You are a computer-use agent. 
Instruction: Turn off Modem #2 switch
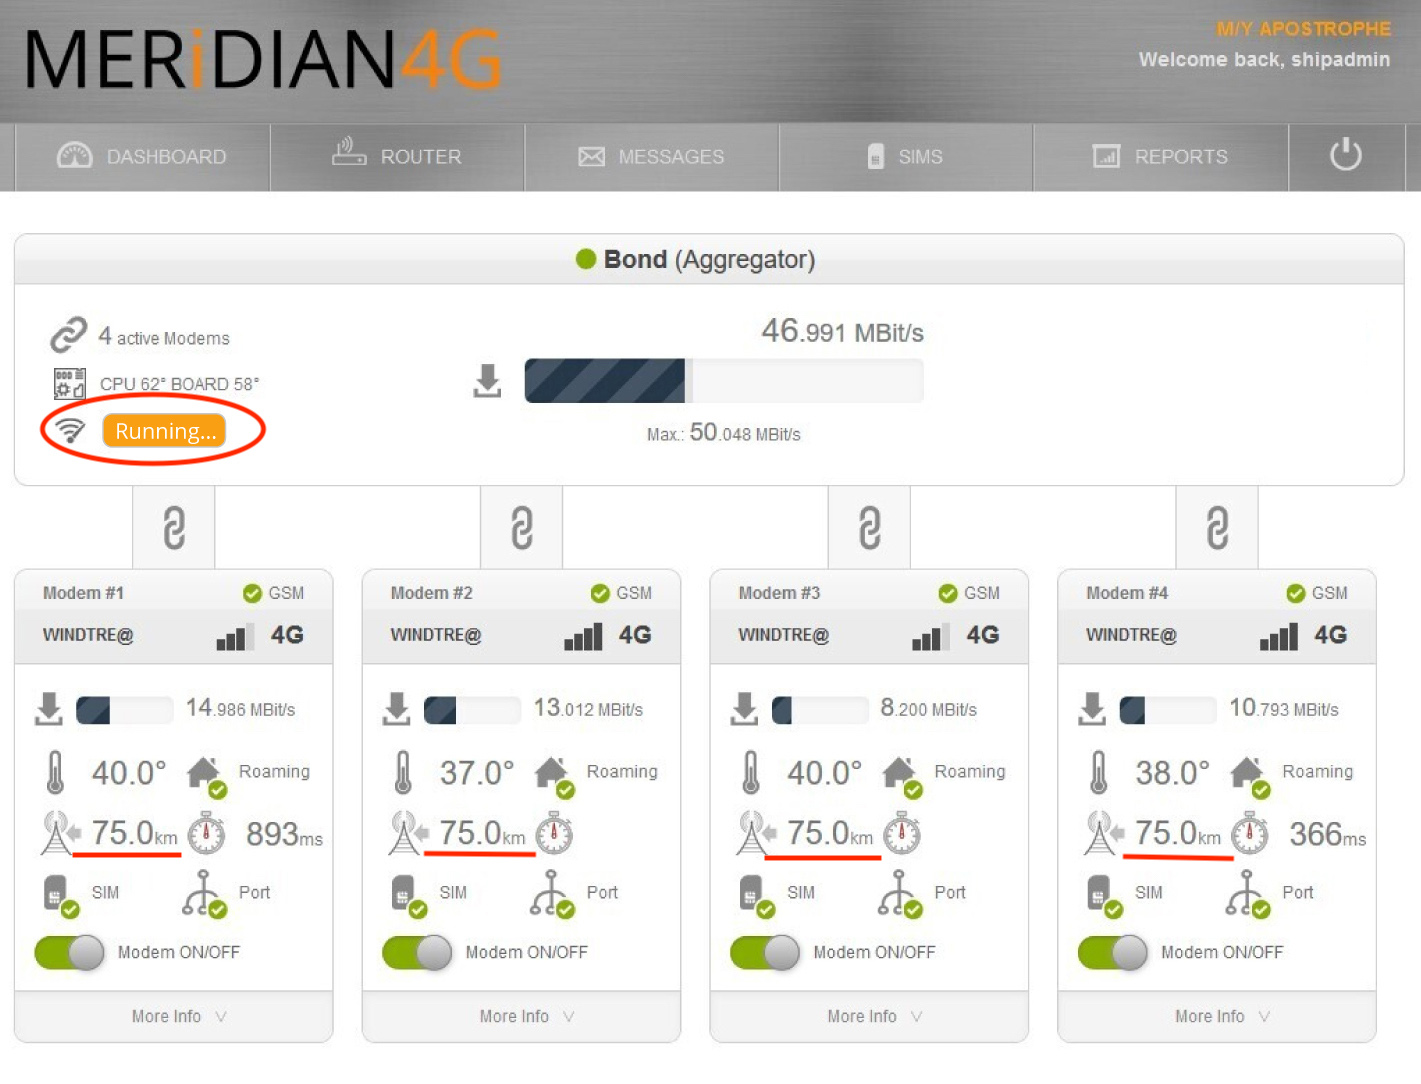[418, 953]
